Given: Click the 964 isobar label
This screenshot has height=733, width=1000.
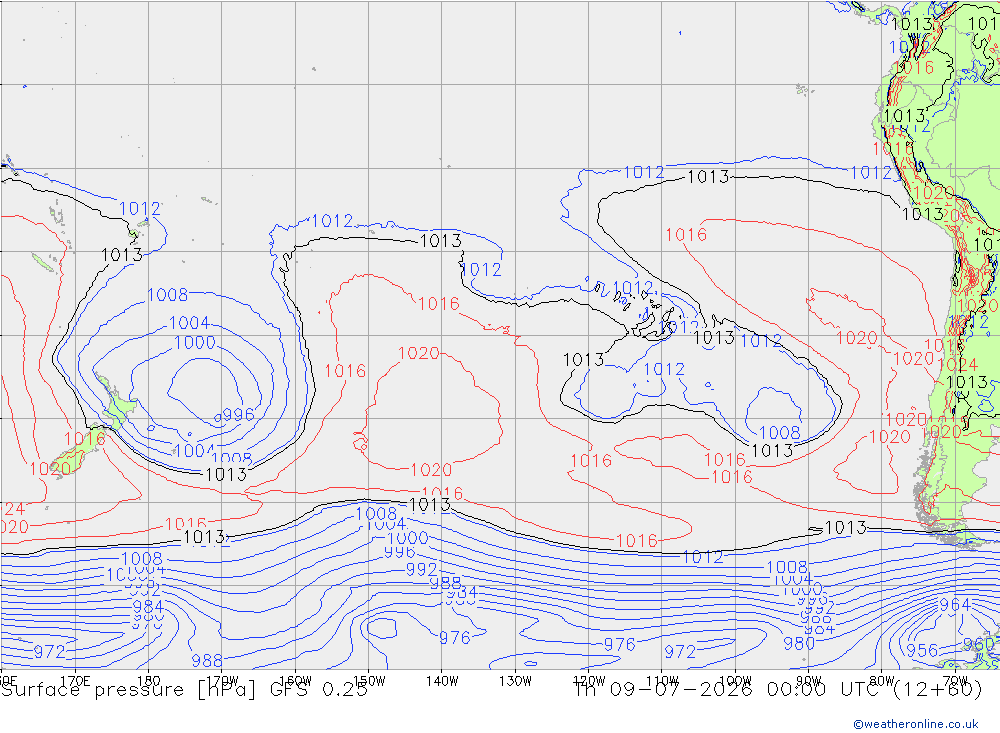Looking at the screenshot, I should (x=955, y=604).
